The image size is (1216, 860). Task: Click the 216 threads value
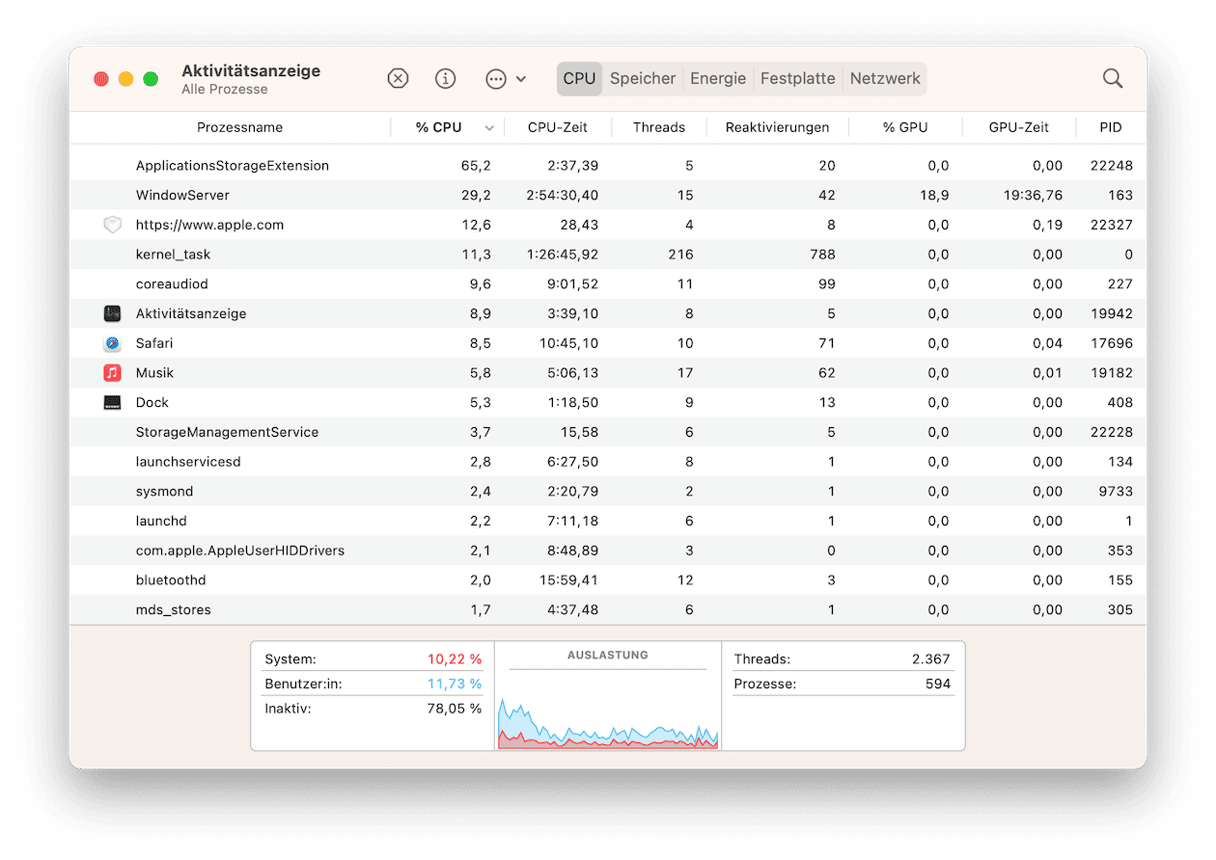pyautogui.click(x=681, y=254)
